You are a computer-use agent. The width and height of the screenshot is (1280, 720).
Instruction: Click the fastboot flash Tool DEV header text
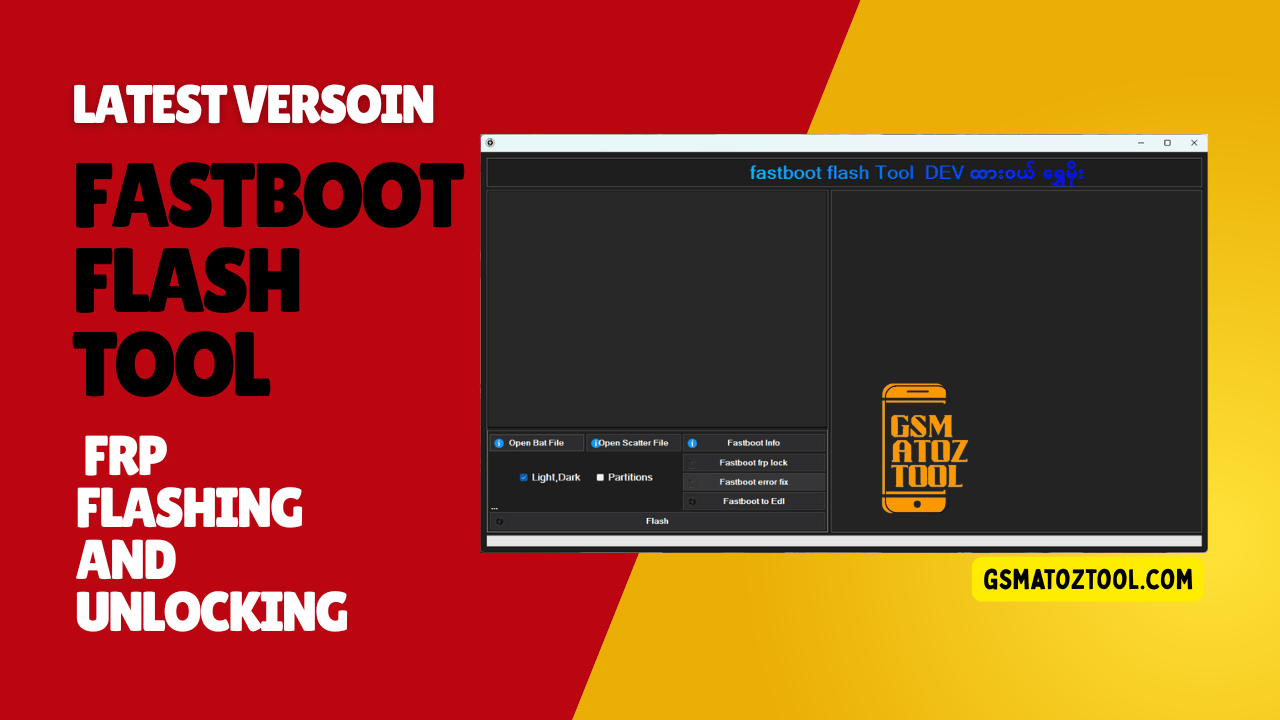click(x=916, y=173)
